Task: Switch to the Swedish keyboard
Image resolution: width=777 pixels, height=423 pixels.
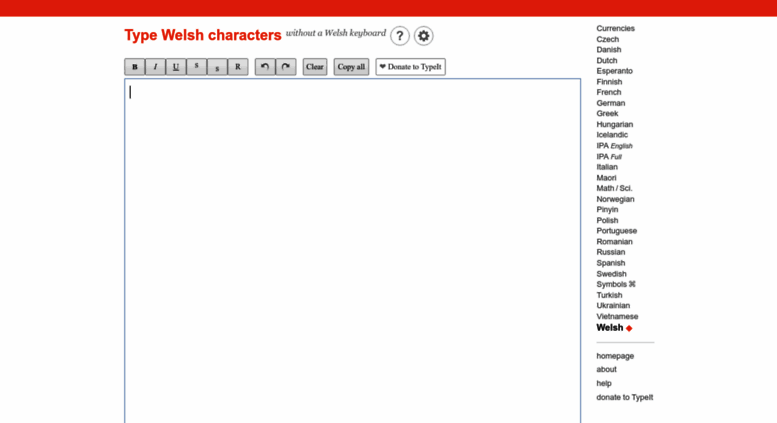Action: coord(611,274)
